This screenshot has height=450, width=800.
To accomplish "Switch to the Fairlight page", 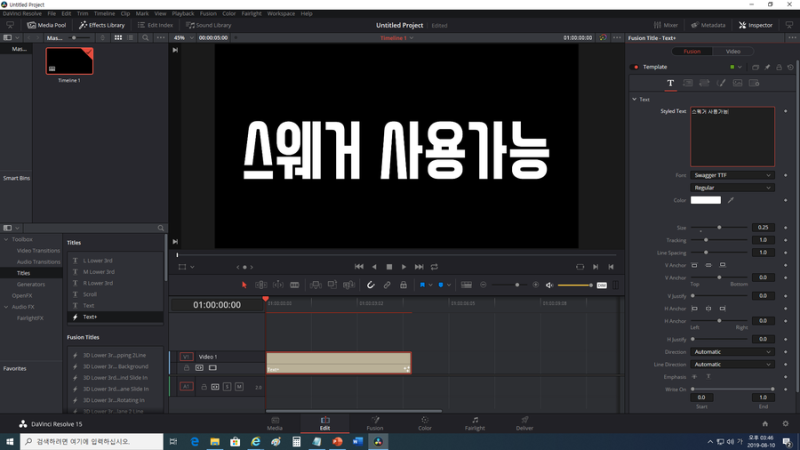I will 474,423.
